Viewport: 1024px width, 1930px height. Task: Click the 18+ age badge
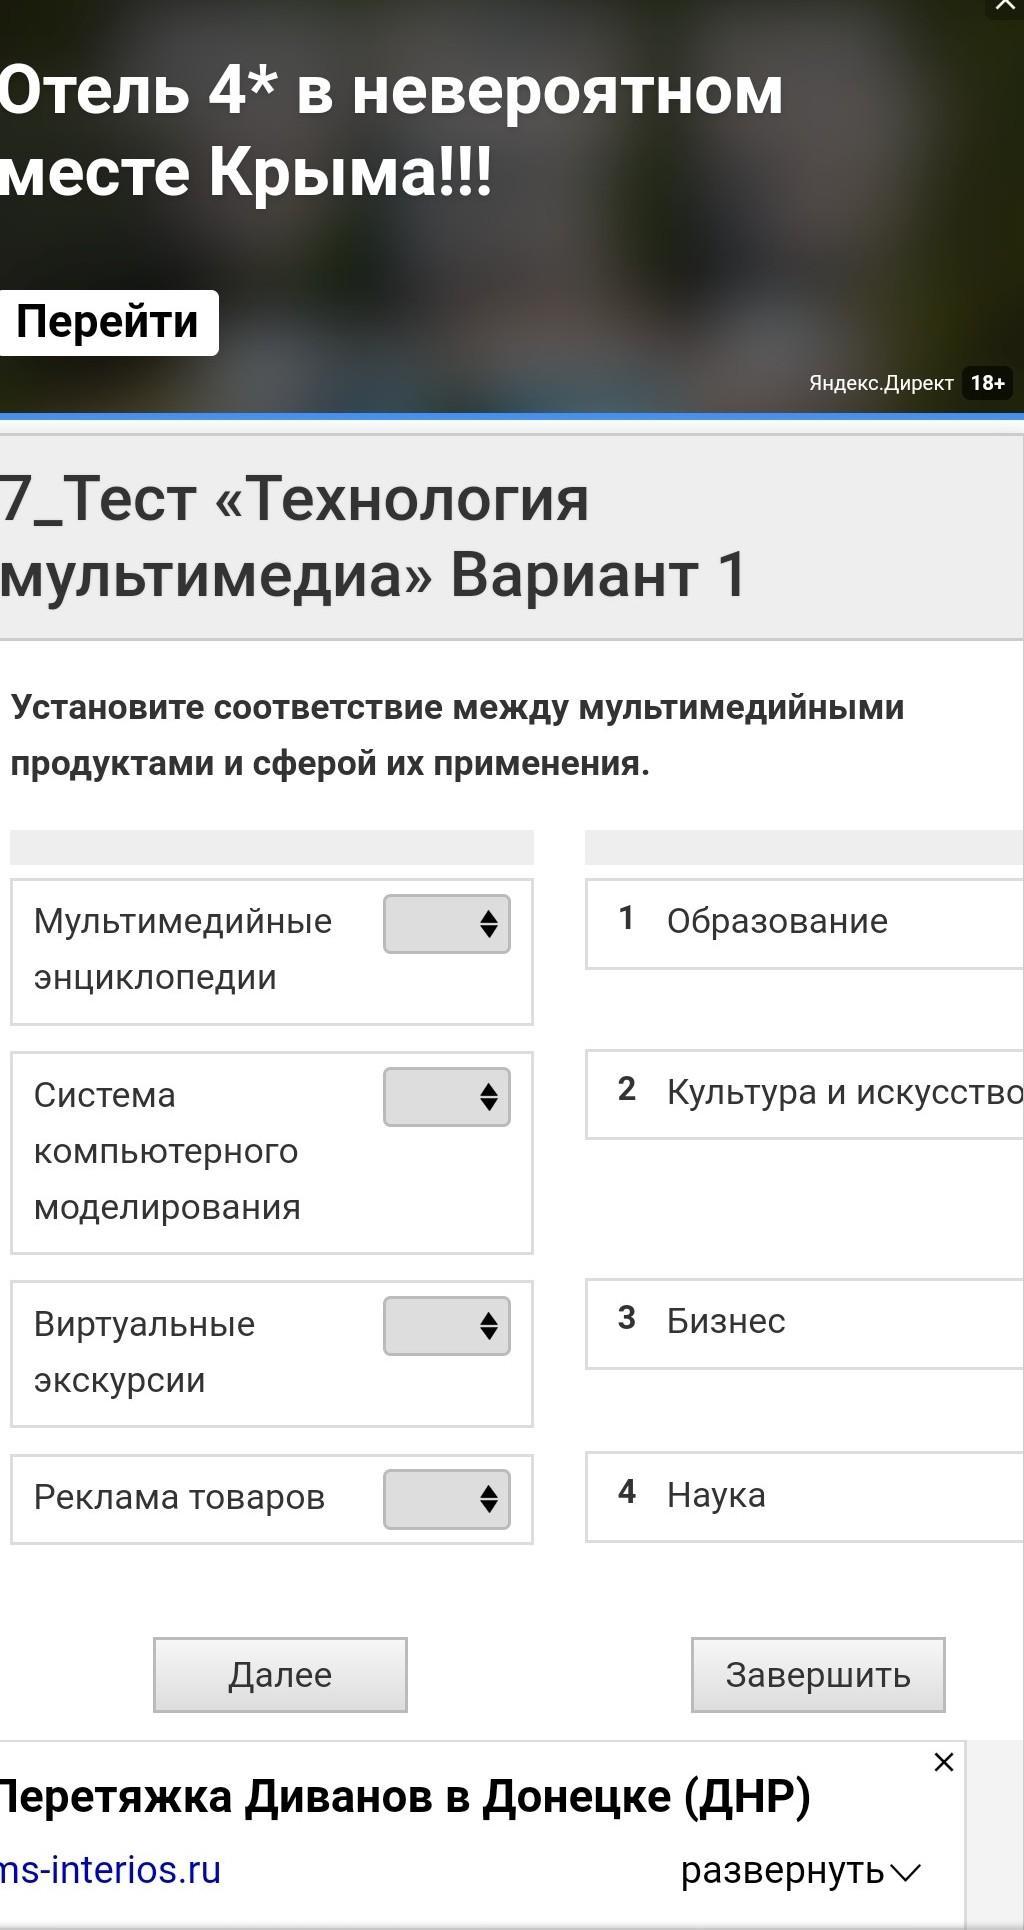click(987, 383)
